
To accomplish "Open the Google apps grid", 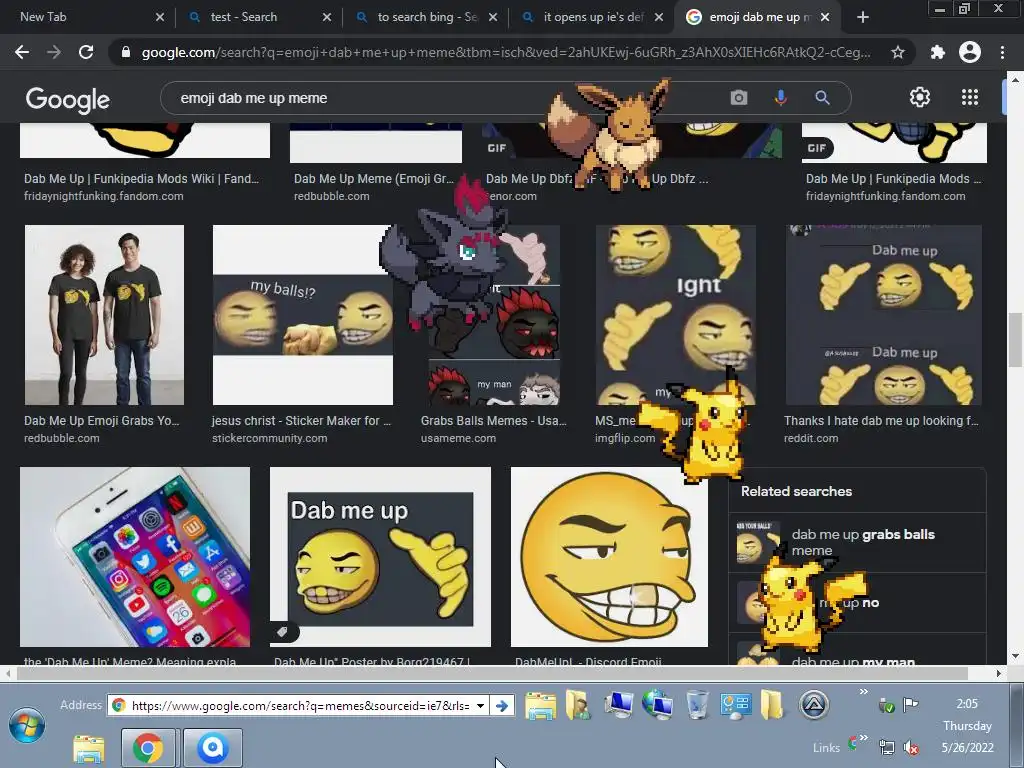I will click(x=970, y=97).
